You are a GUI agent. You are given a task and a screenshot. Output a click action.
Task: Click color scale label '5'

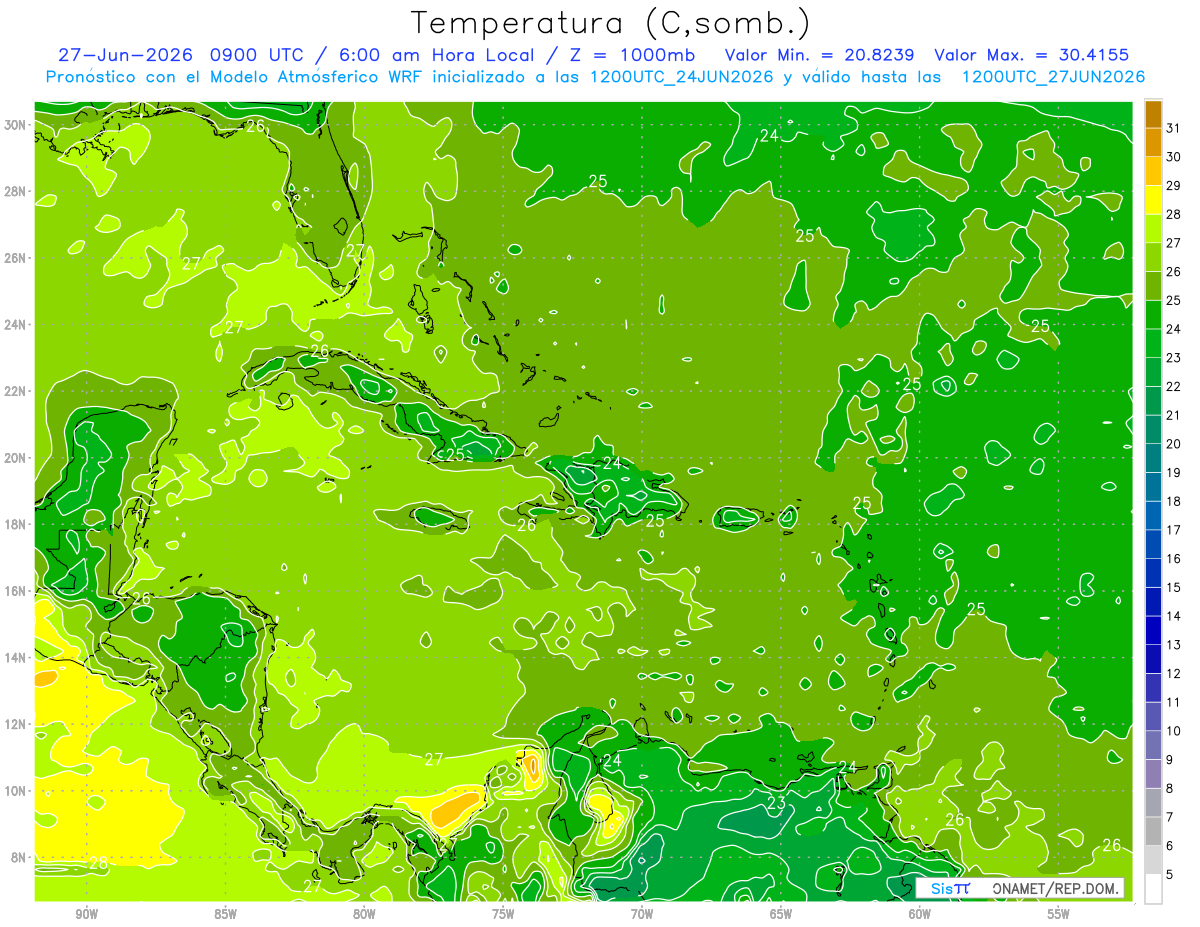pyautogui.click(x=1170, y=874)
